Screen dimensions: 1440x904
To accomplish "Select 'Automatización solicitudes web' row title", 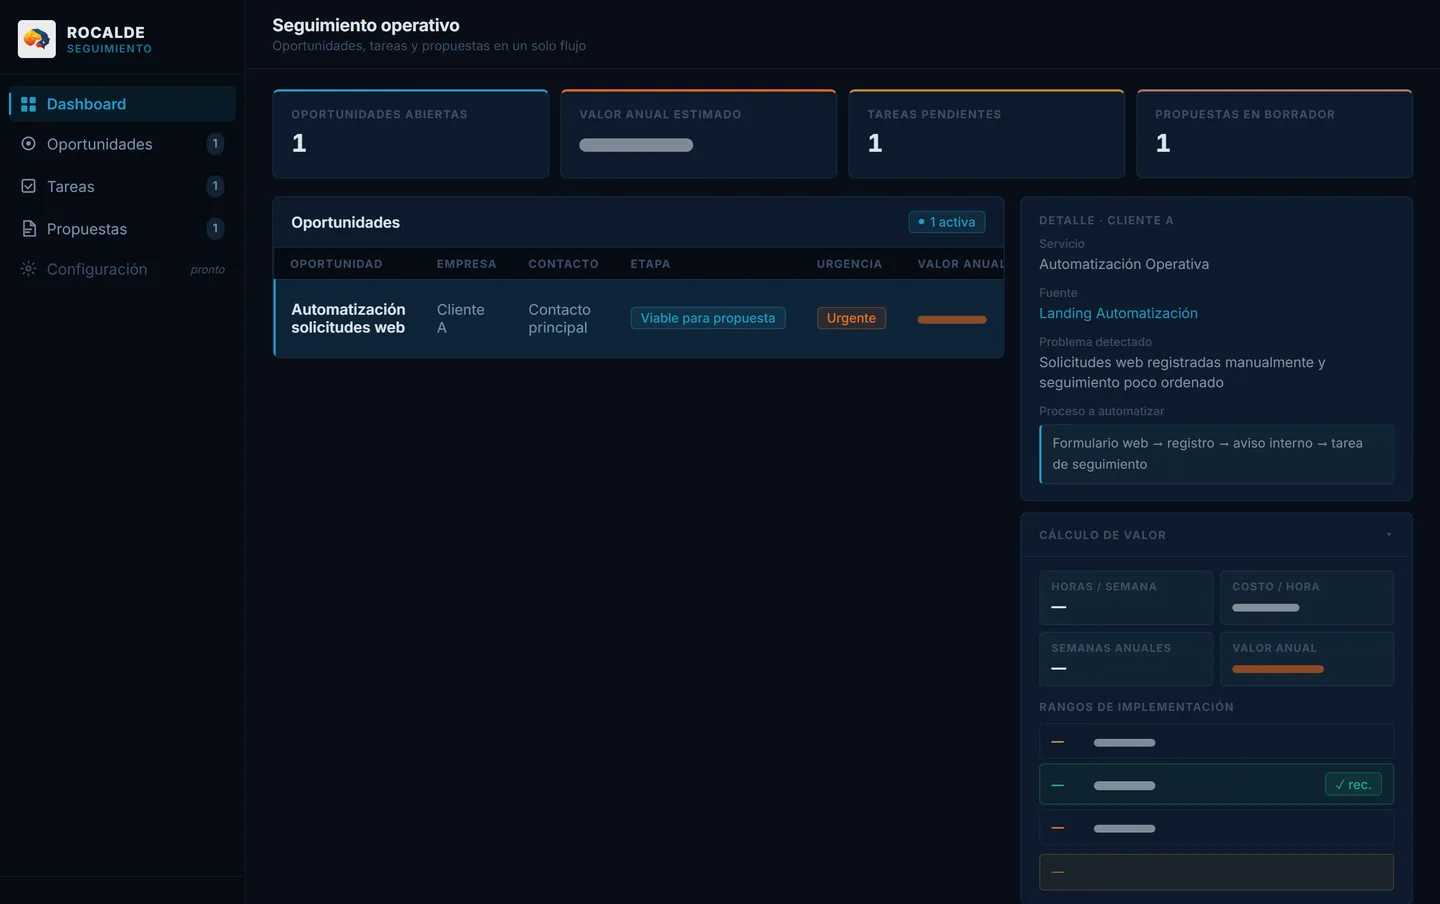I will tap(348, 318).
